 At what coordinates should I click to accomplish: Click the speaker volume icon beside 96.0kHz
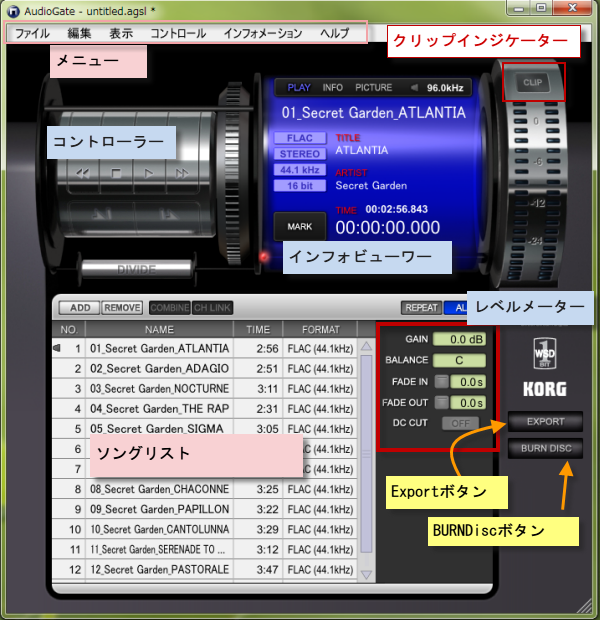(x=414, y=87)
